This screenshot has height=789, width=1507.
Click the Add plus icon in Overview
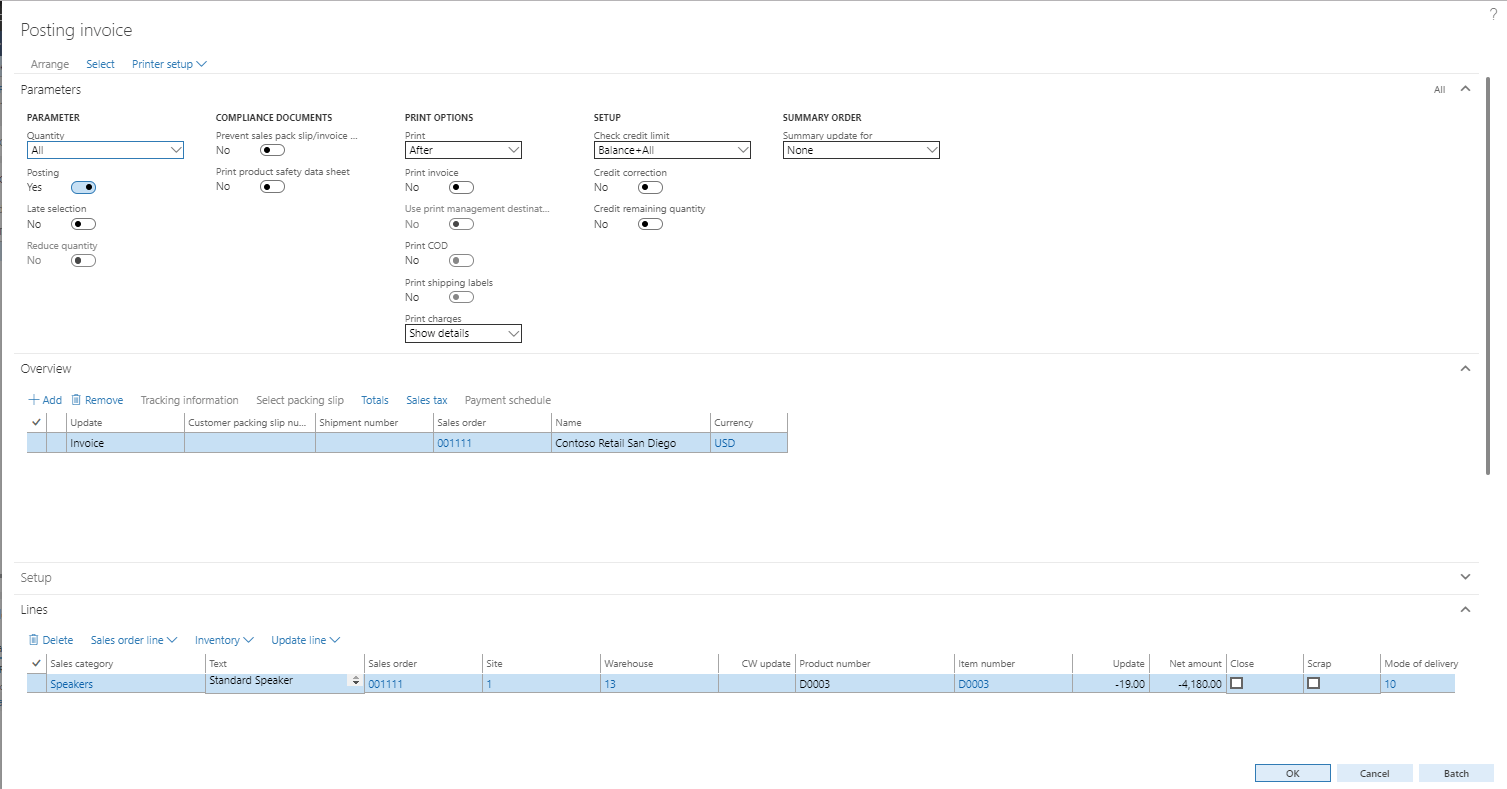(34, 400)
